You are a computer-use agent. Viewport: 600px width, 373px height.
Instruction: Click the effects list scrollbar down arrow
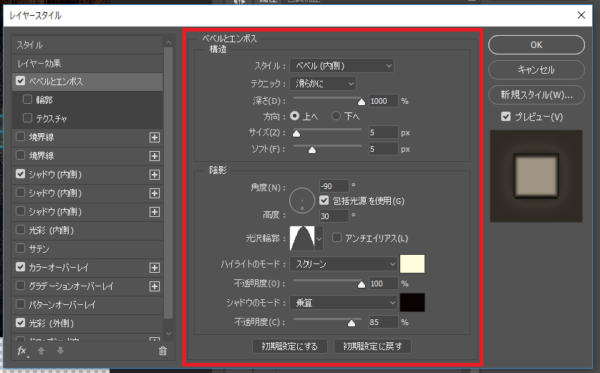168,334
